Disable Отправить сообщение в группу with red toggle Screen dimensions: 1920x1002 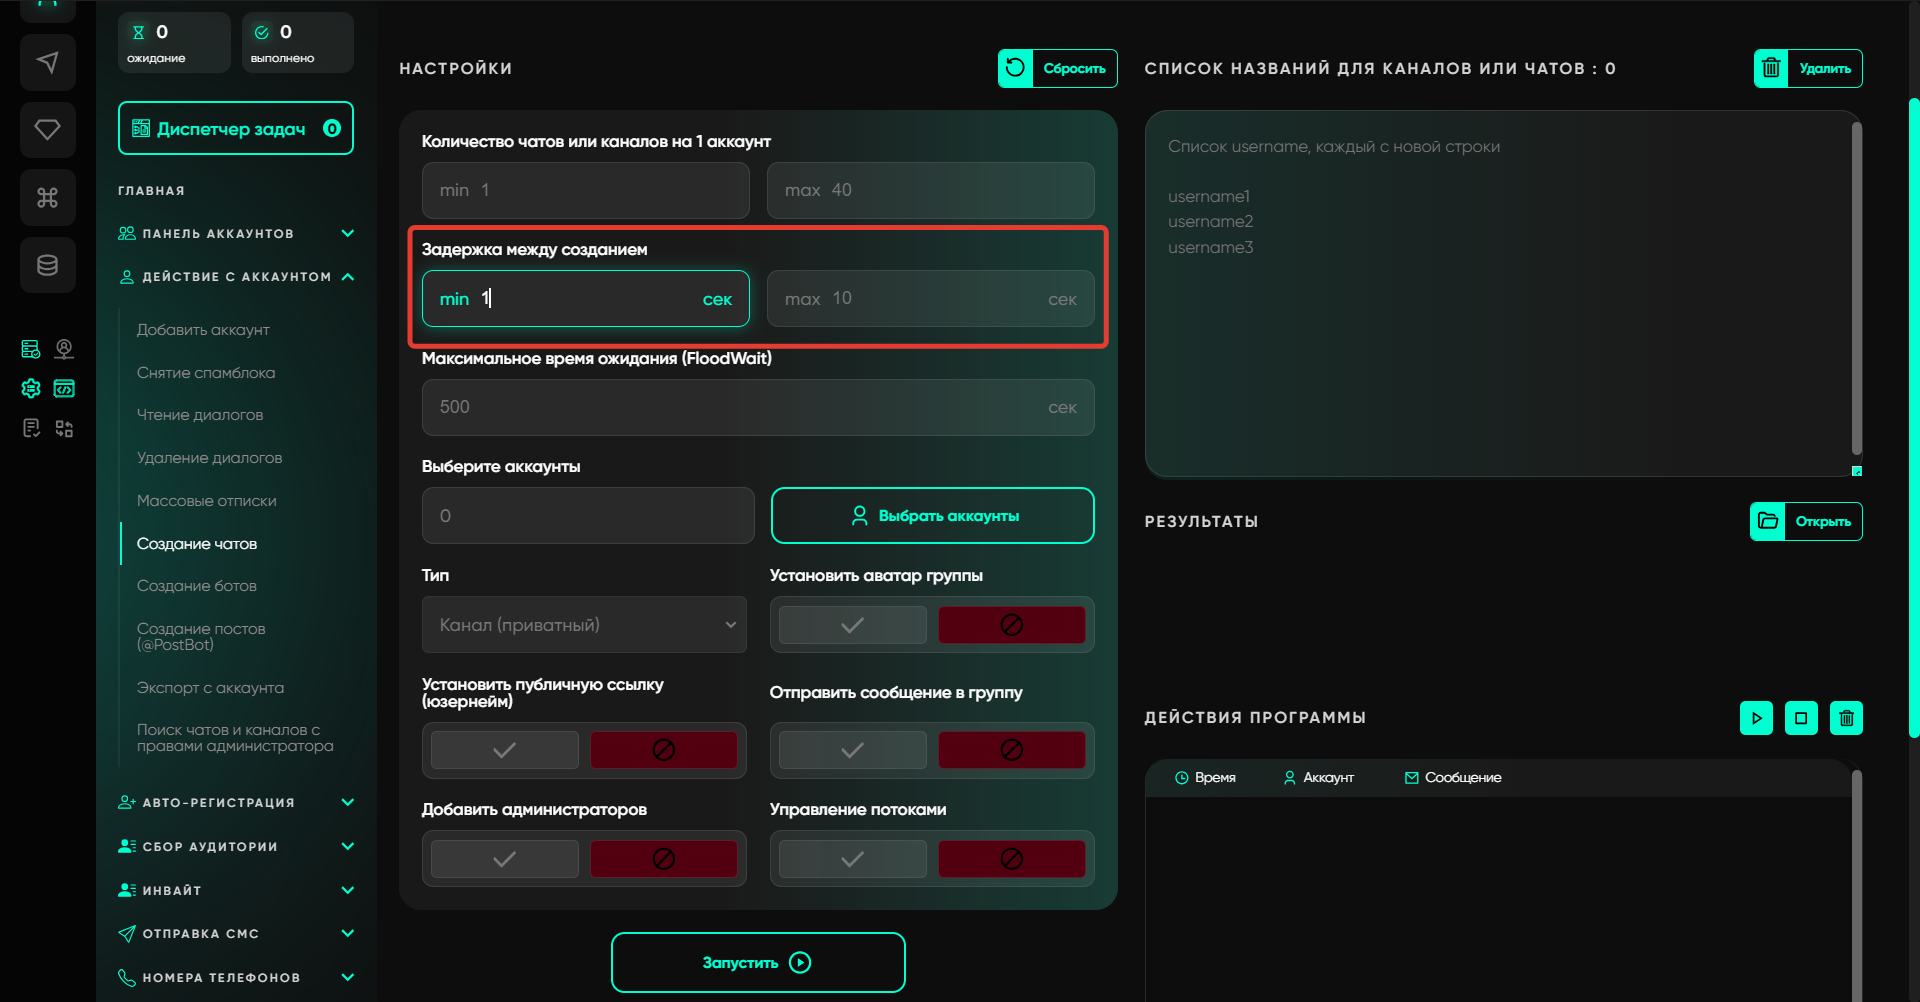pos(1011,750)
